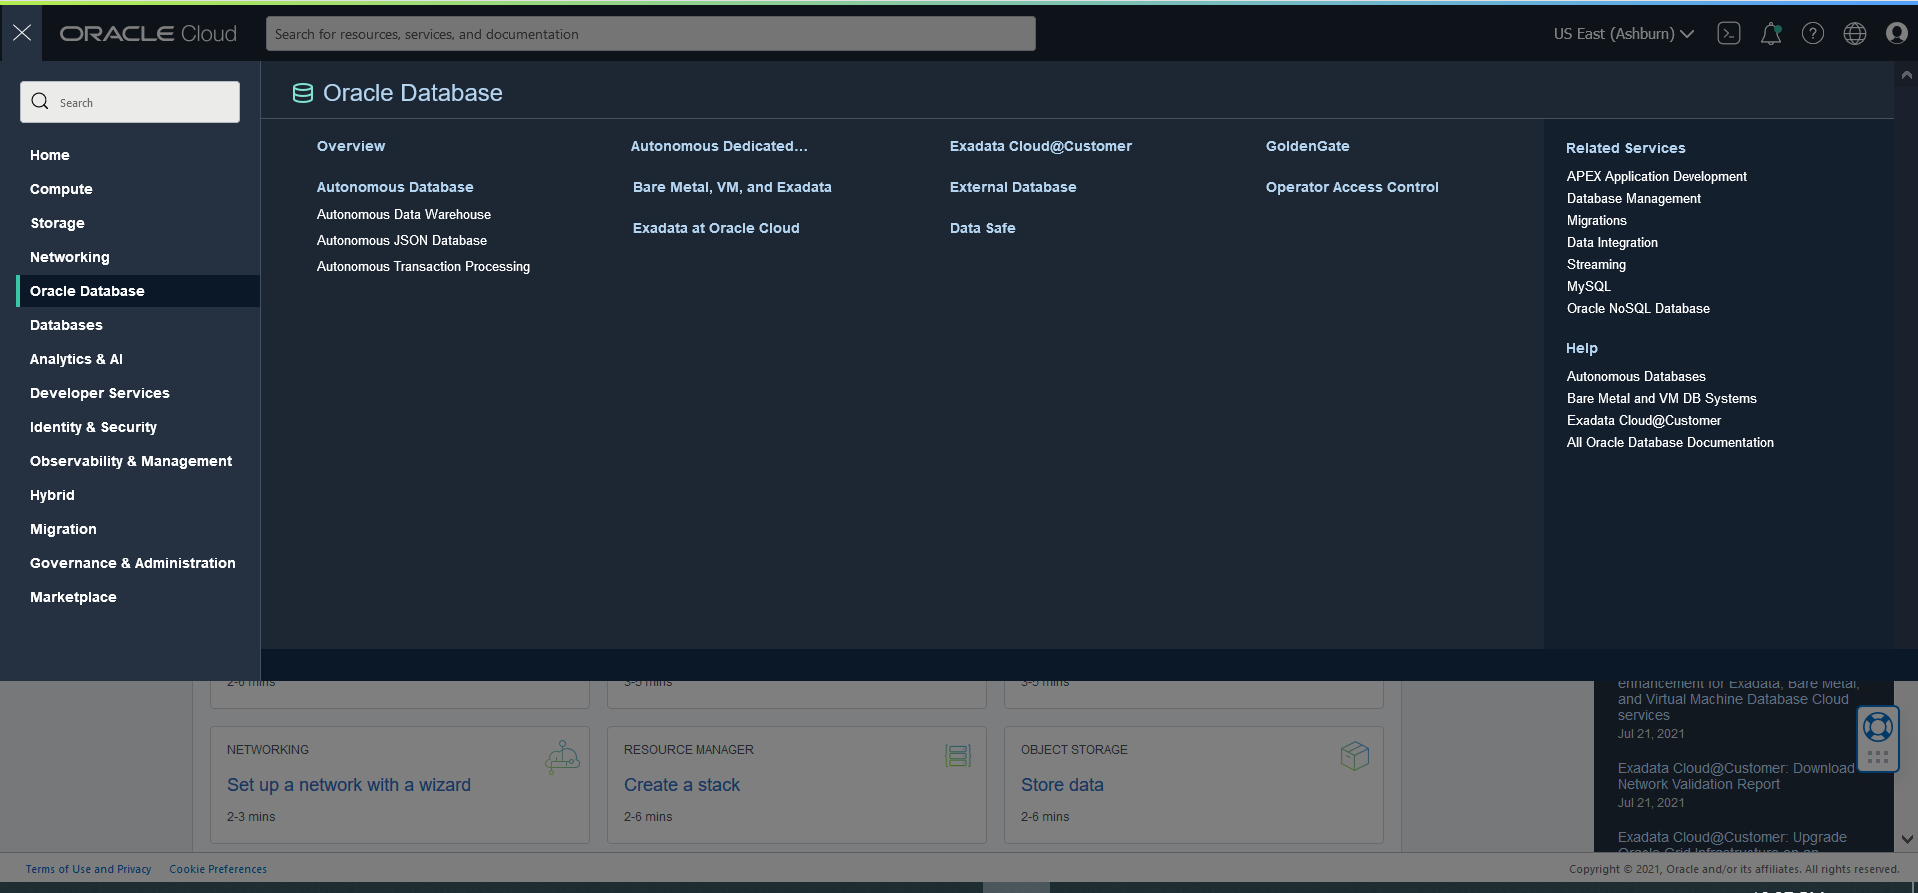Viewport: 1918px width, 893px height.
Task: Open the Overview link
Action: coord(351,146)
